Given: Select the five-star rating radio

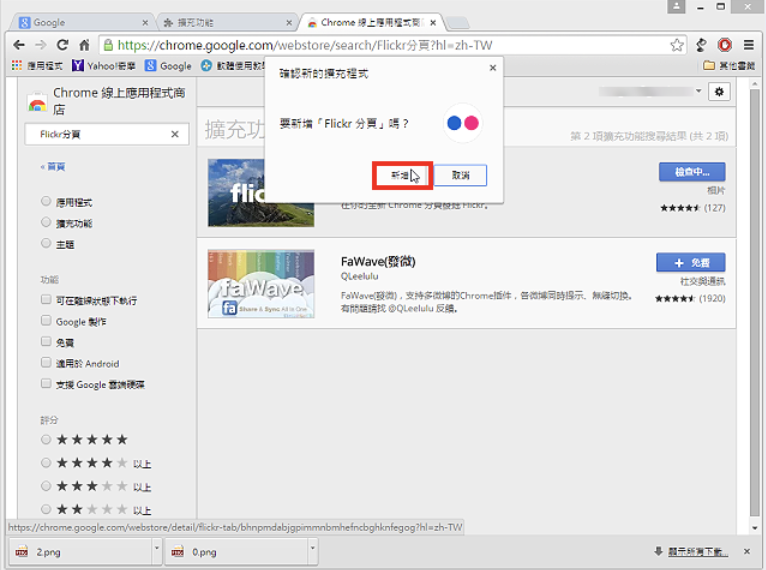Looking at the screenshot, I should [46, 440].
